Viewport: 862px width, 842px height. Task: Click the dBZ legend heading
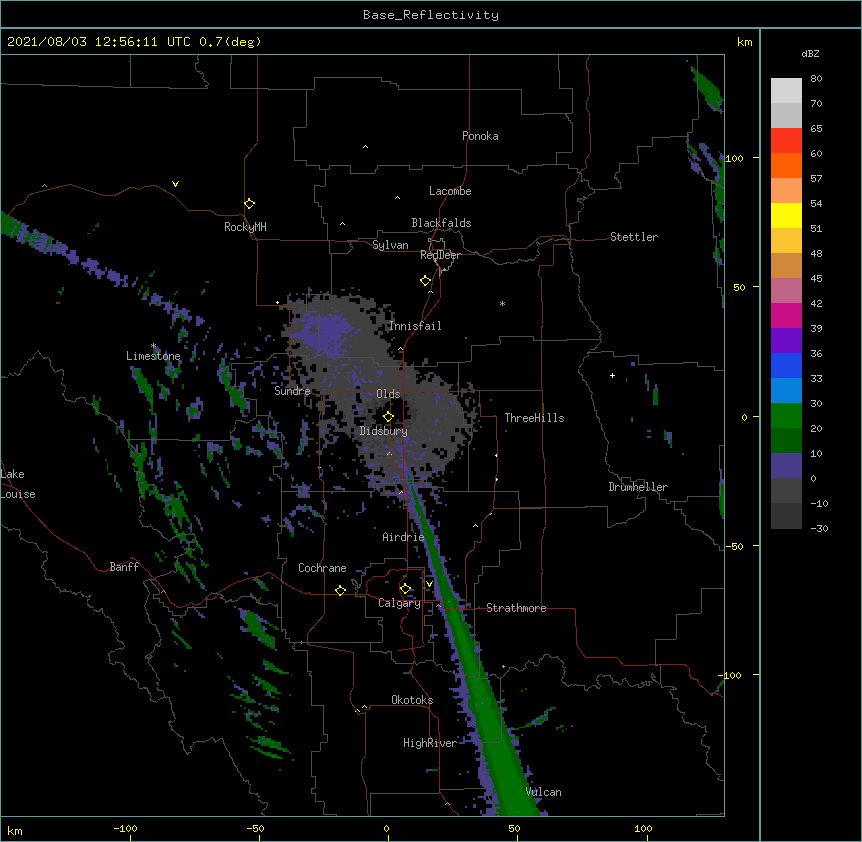(810, 53)
